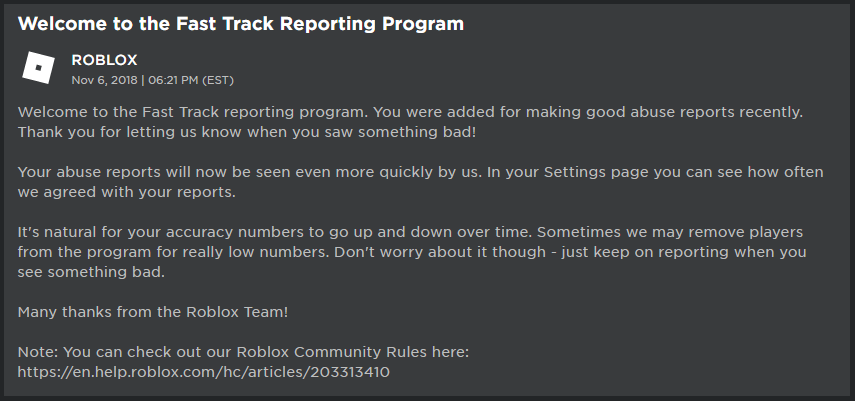Click the white Roblox logo avatar
Viewport: 855px width, 401px height.
click(x=39, y=68)
